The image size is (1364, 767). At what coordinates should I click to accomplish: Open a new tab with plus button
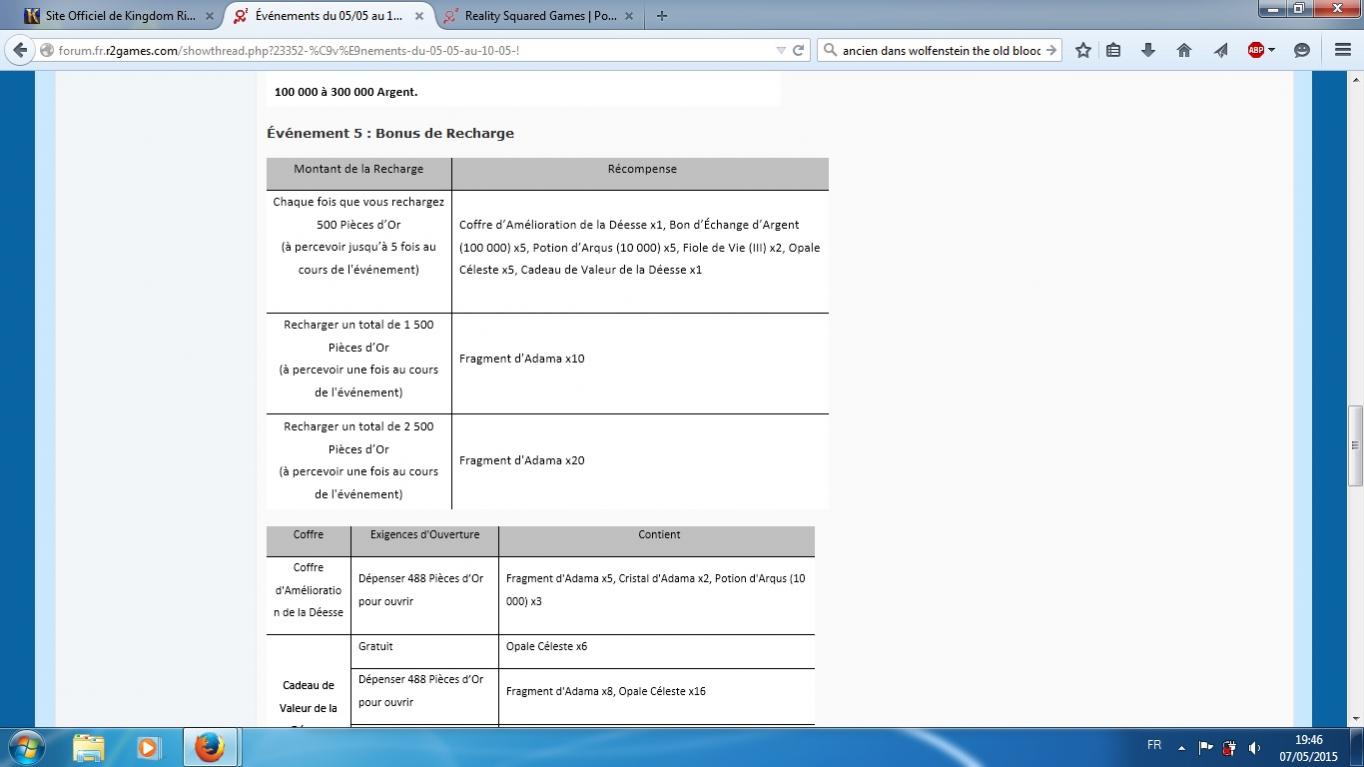point(661,16)
